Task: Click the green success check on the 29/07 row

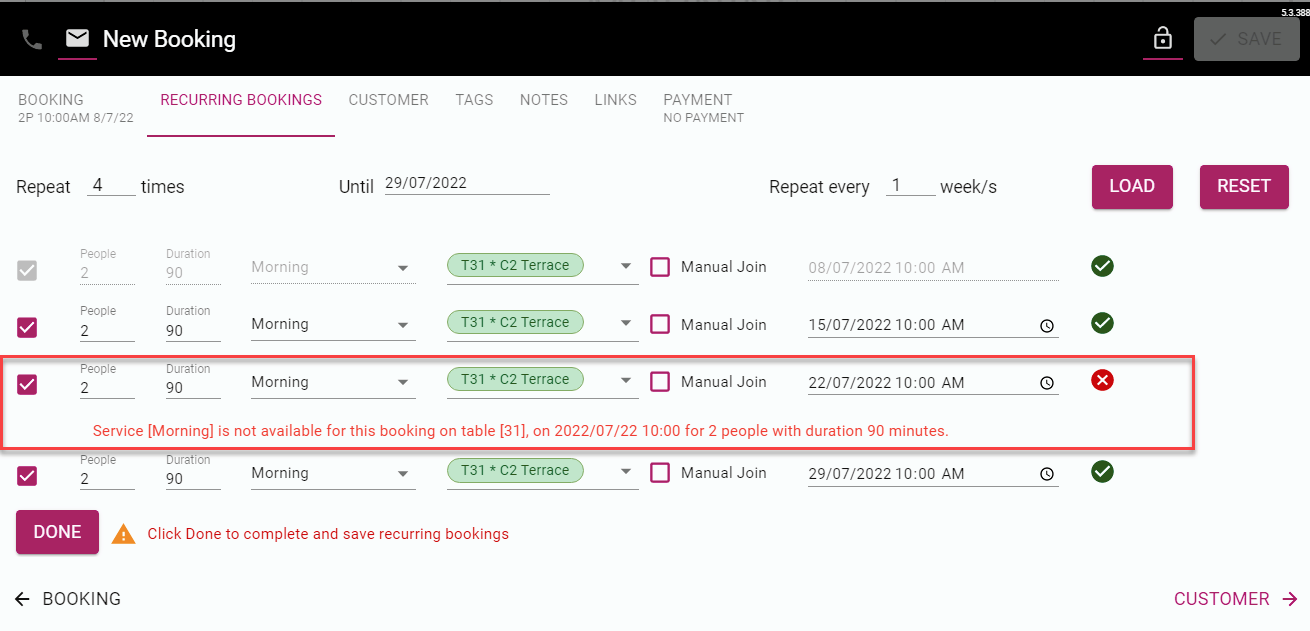Action: coord(1102,471)
